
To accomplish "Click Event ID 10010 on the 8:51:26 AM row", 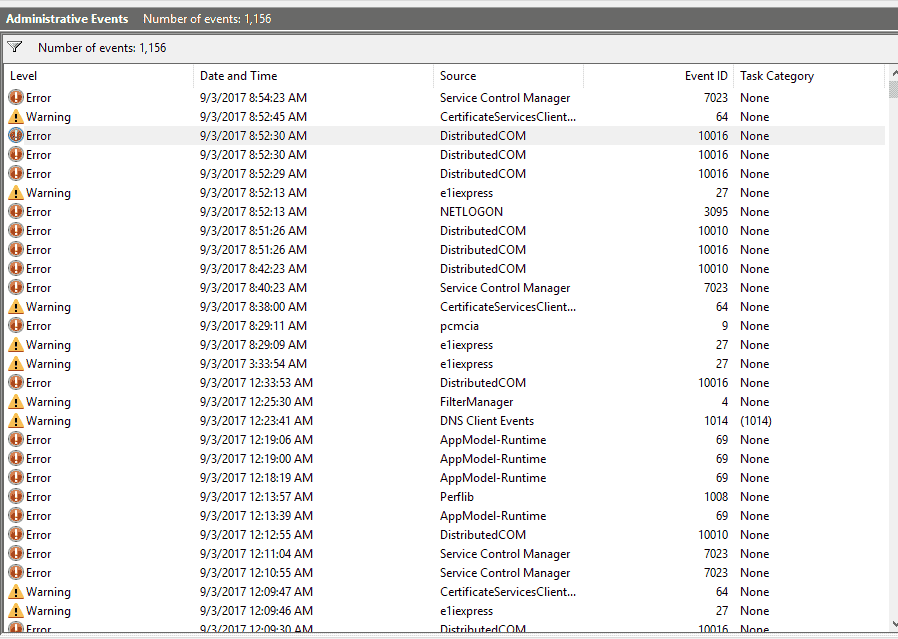I will click(x=713, y=231).
